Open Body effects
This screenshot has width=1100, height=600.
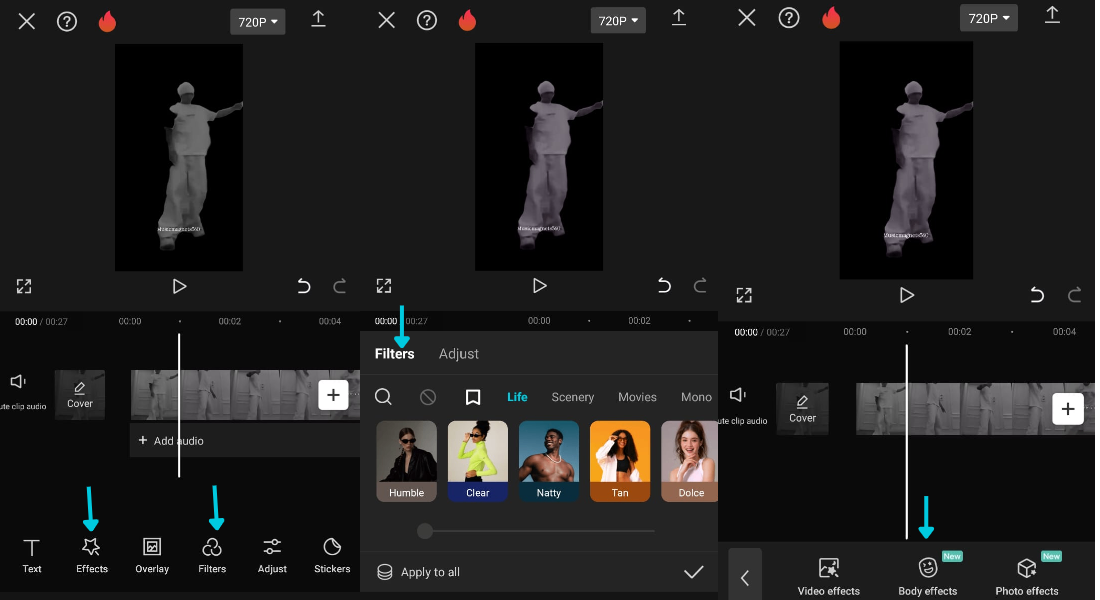[x=927, y=576]
